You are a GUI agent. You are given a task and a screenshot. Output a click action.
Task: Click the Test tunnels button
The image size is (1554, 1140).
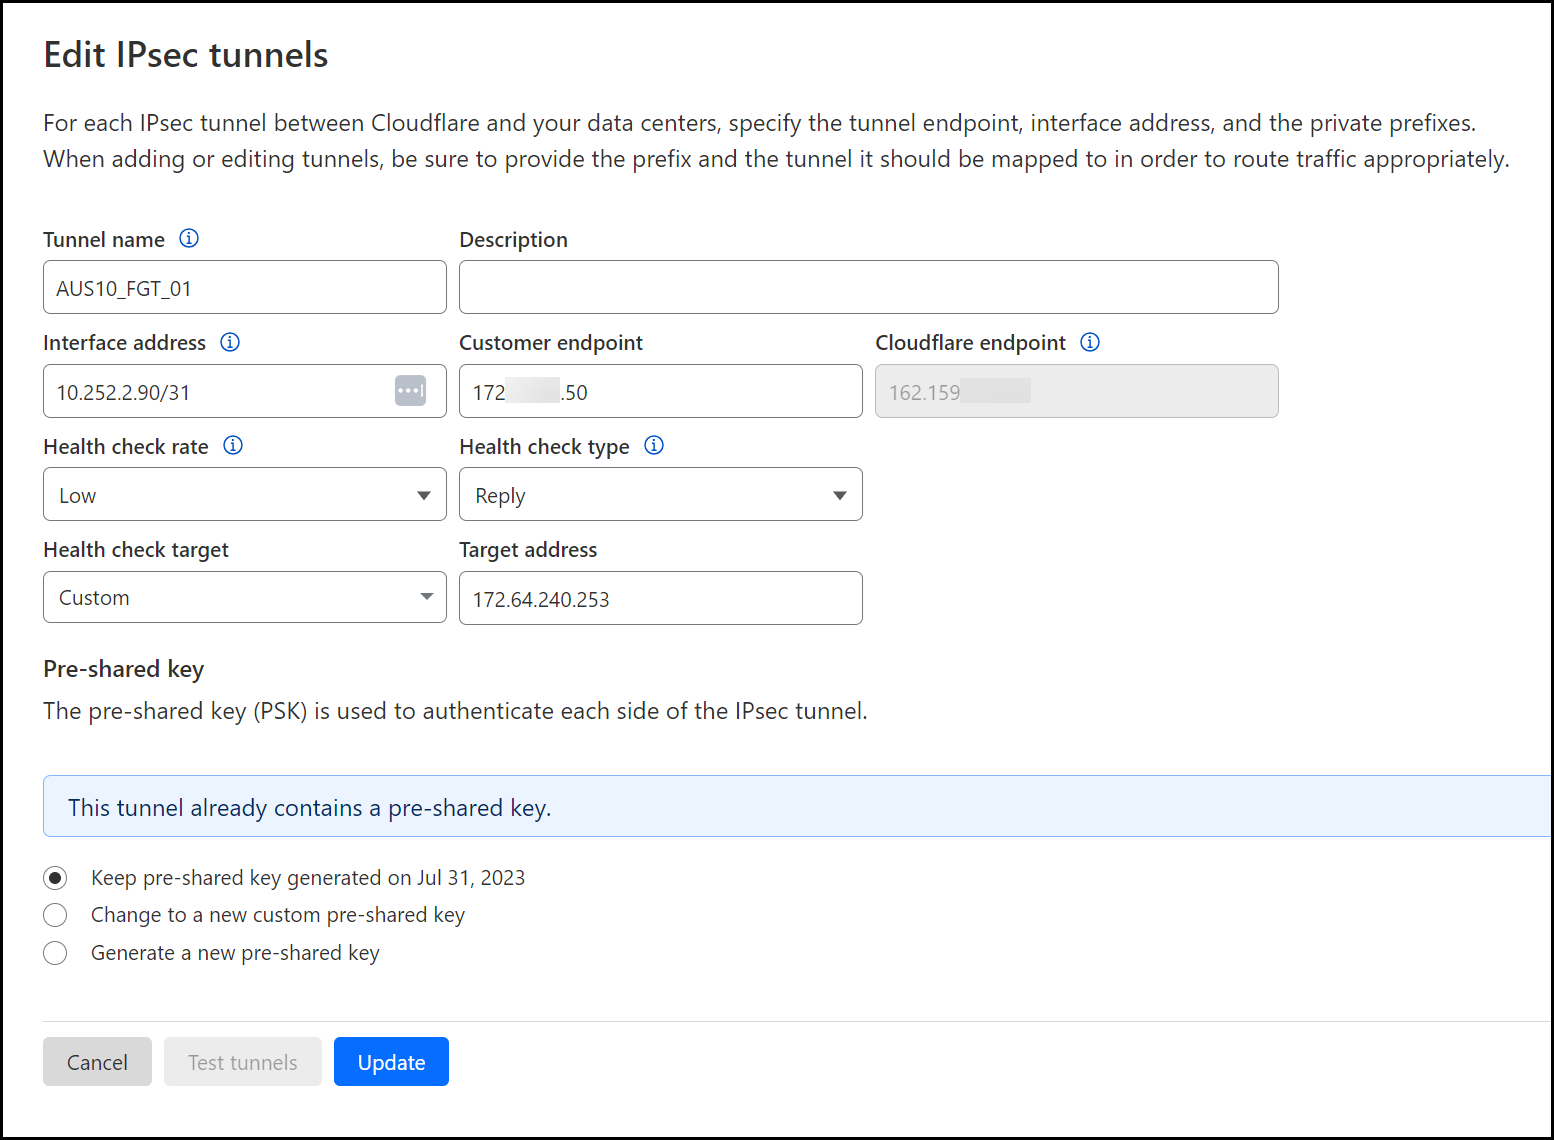242,1061
